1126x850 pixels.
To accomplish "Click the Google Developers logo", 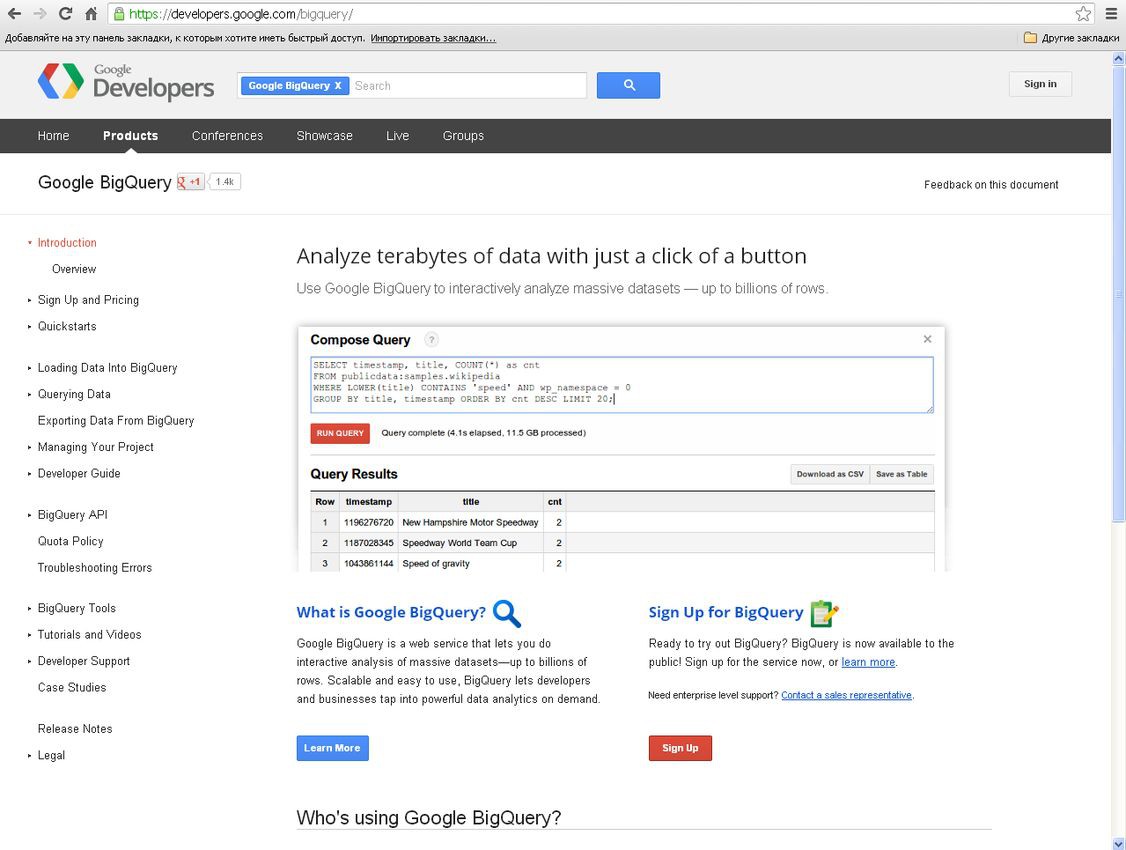I will click(x=125, y=84).
